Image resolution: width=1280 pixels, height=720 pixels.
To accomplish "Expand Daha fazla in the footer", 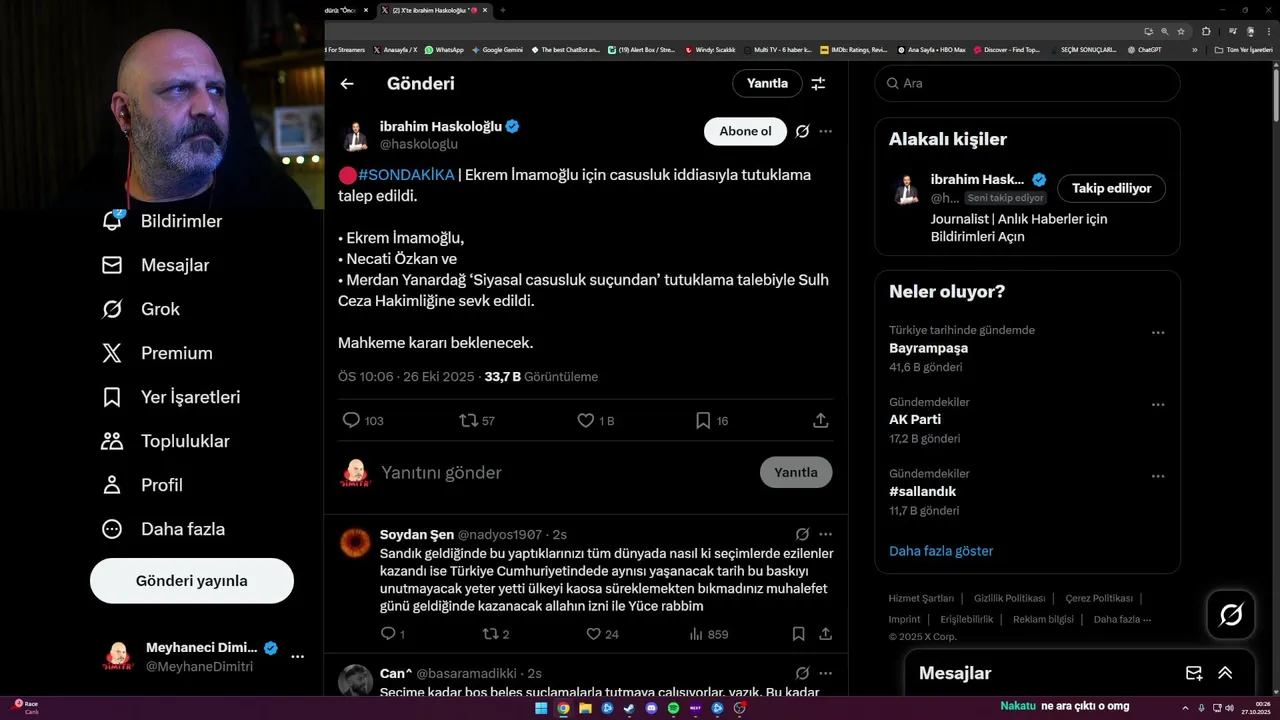I will [1122, 619].
